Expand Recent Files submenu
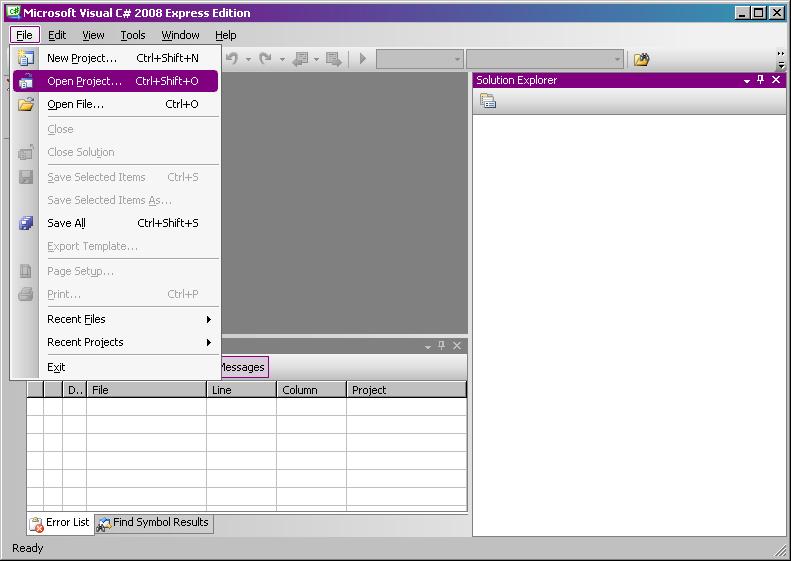791x561 pixels. point(115,319)
